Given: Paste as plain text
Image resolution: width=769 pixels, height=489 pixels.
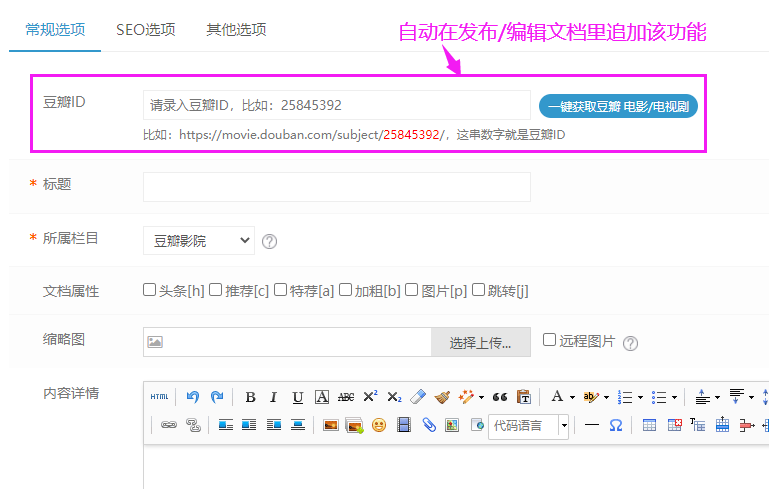Looking at the screenshot, I should pyautogui.click(x=524, y=397).
